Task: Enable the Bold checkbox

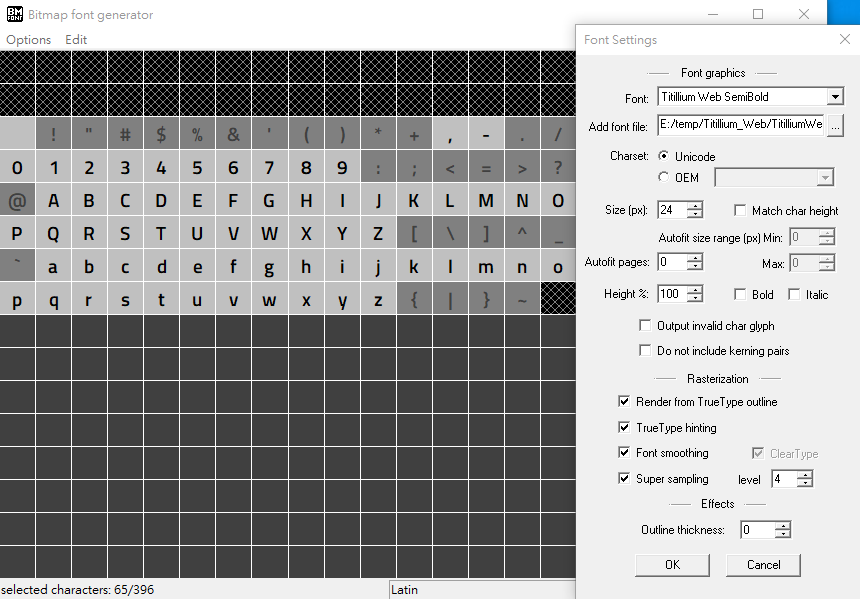Action: click(740, 295)
